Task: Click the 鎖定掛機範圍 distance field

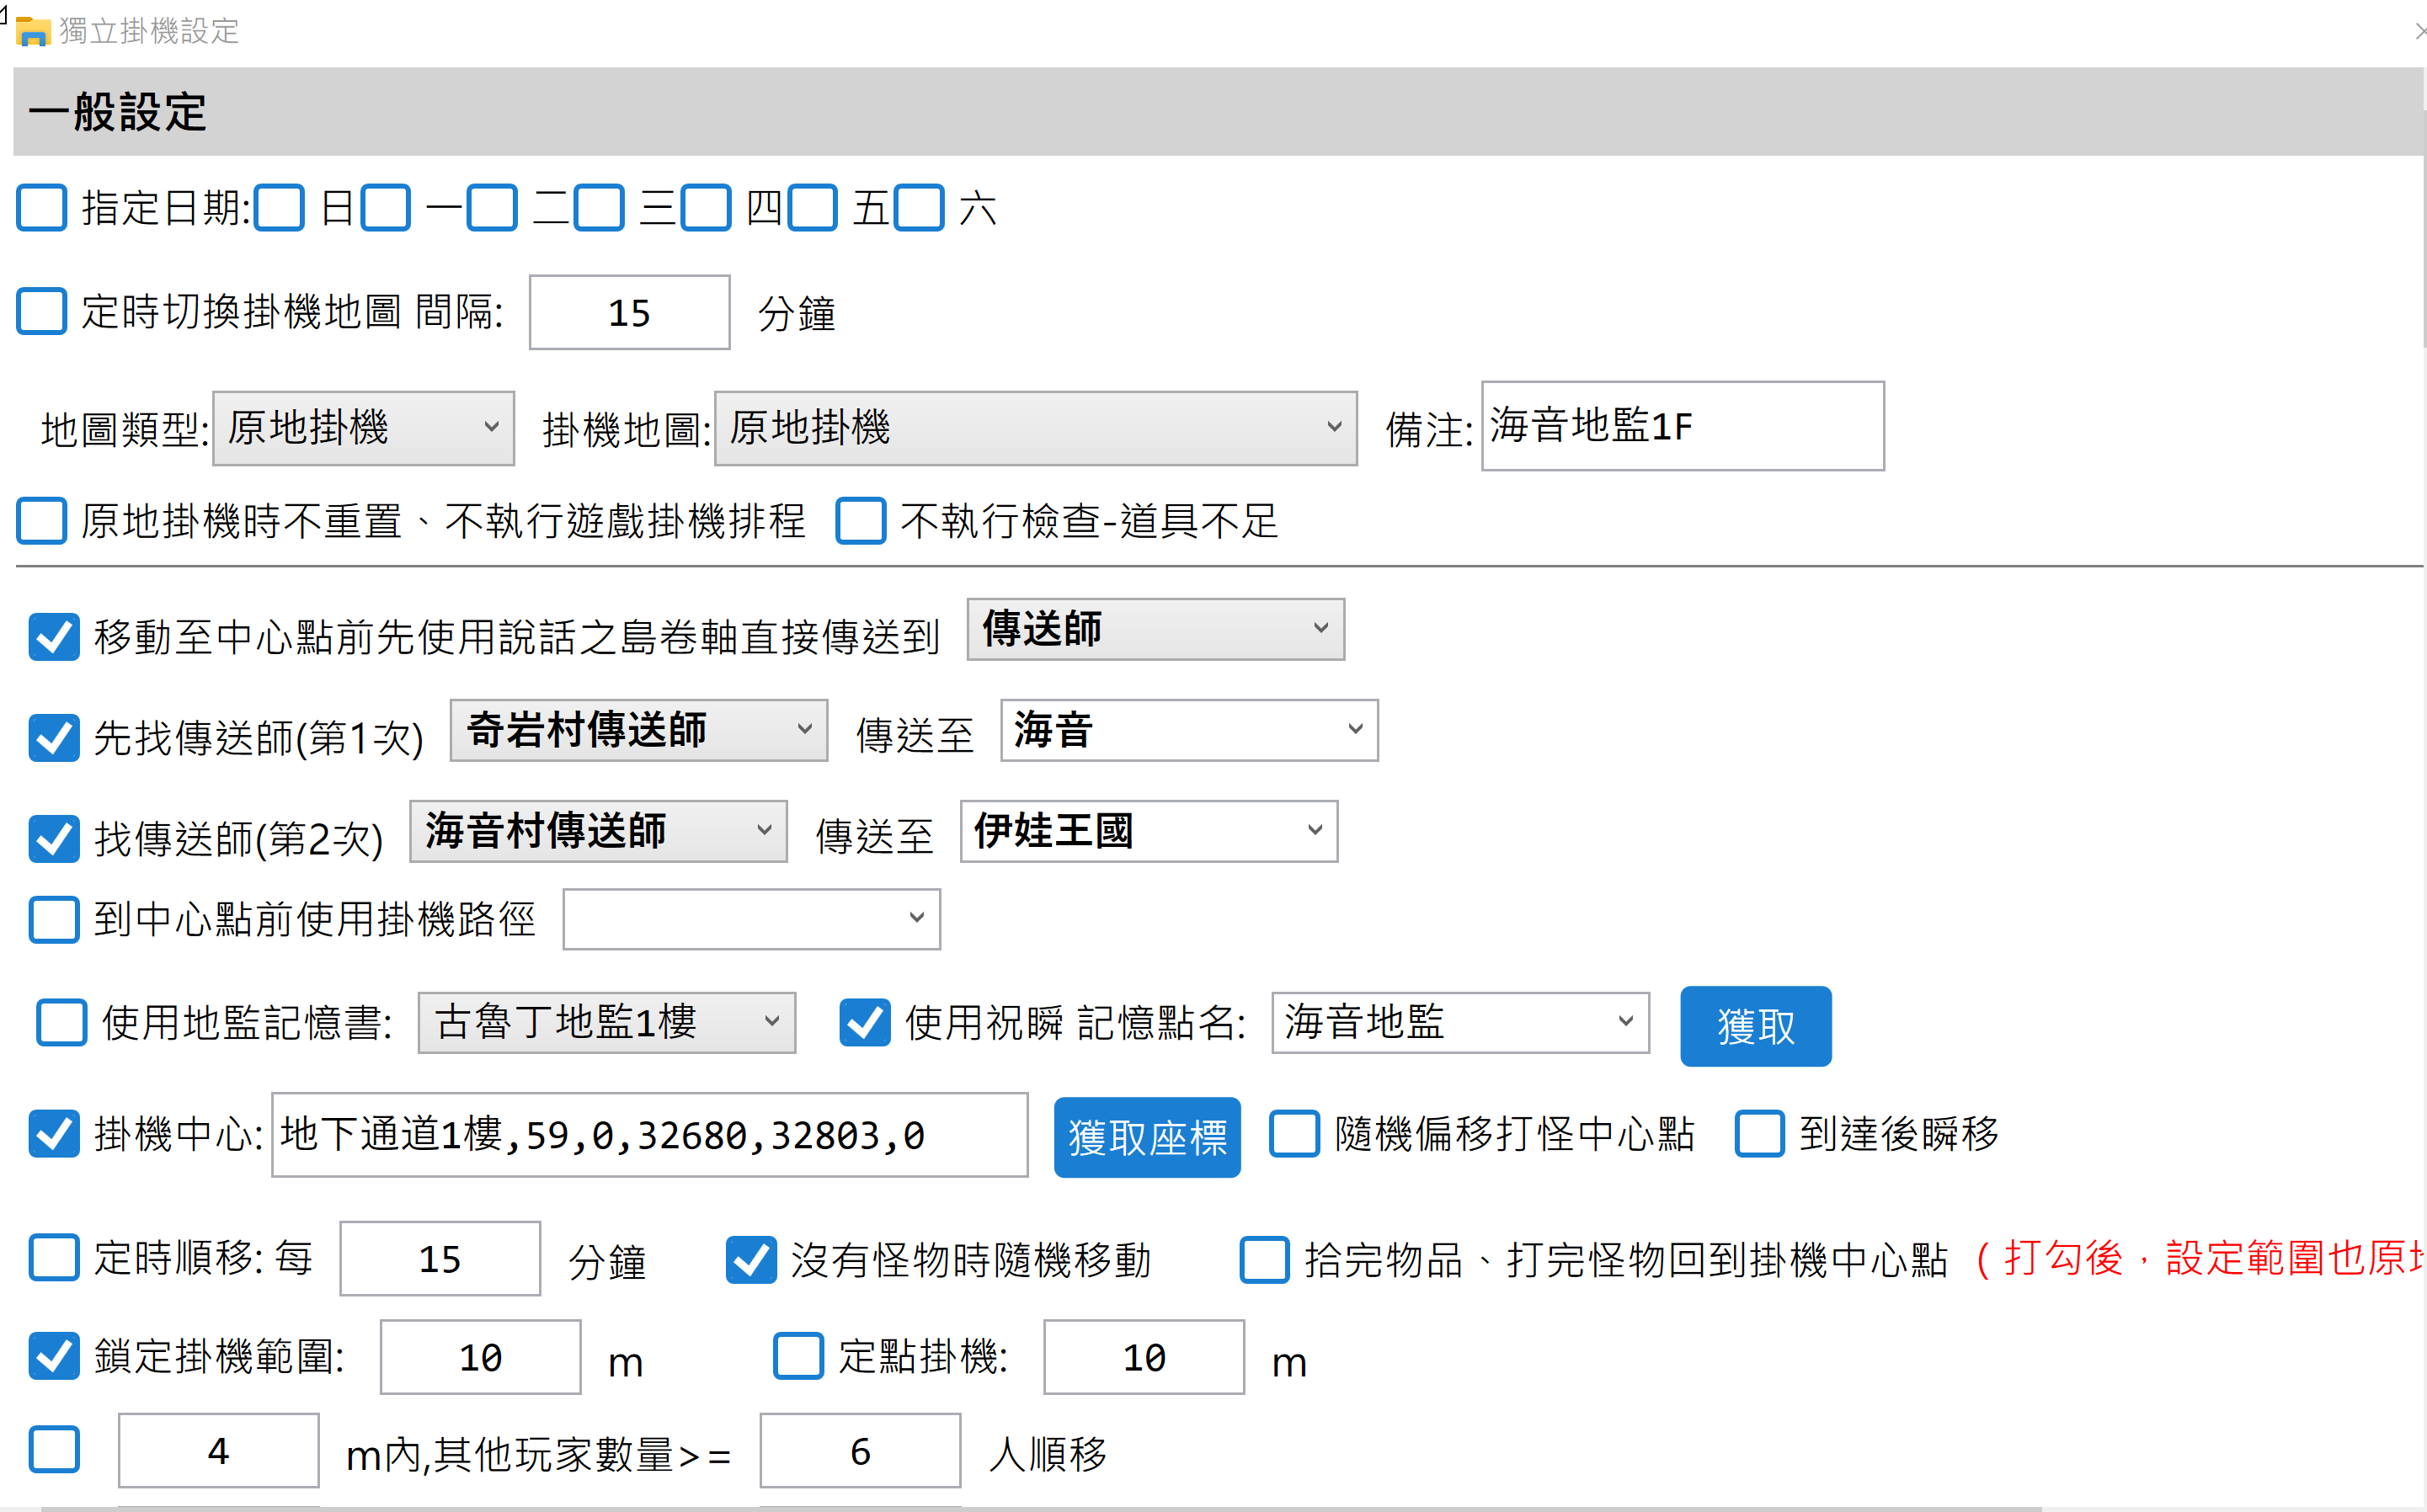Action: [x=480, y=1357]
